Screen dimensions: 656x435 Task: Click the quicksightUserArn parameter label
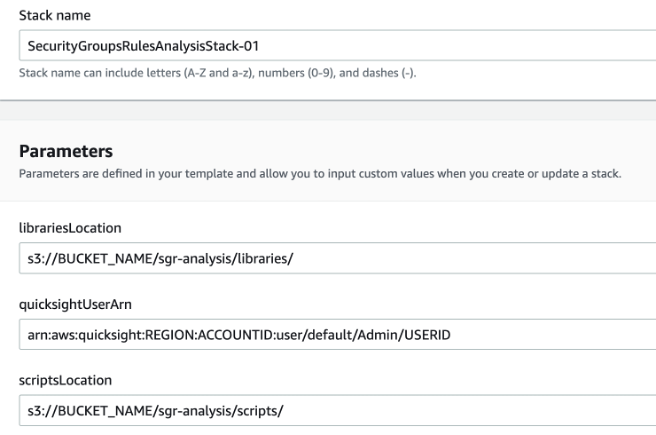75,304
